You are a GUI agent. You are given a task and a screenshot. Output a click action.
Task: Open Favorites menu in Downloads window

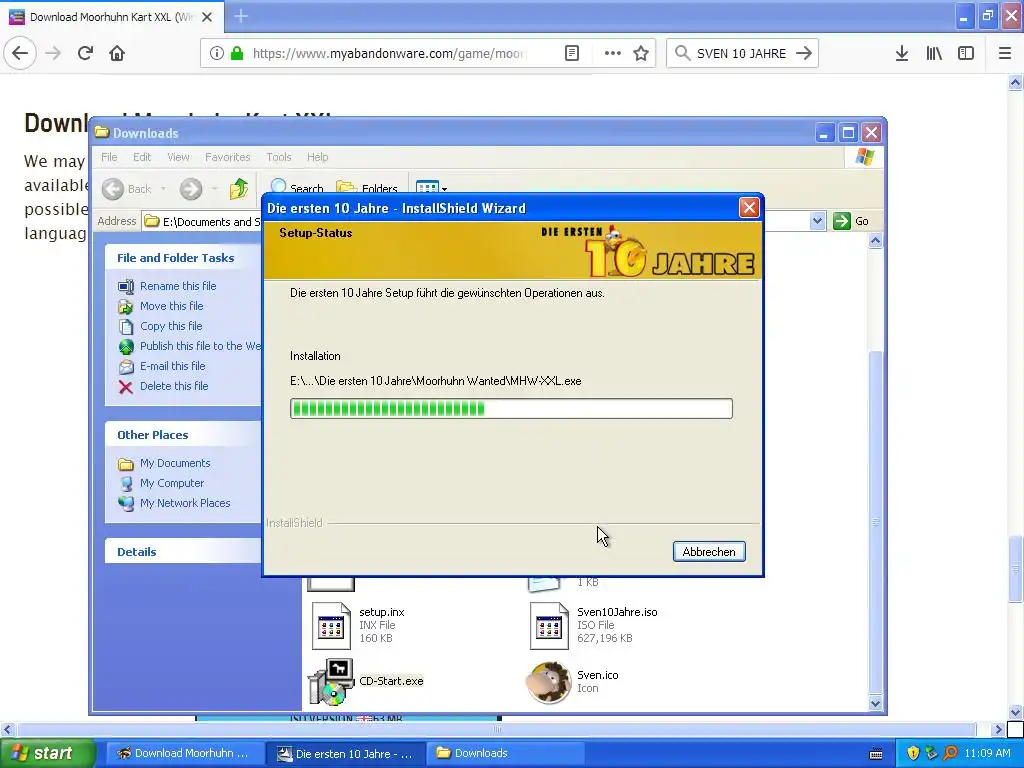point(227,157)
